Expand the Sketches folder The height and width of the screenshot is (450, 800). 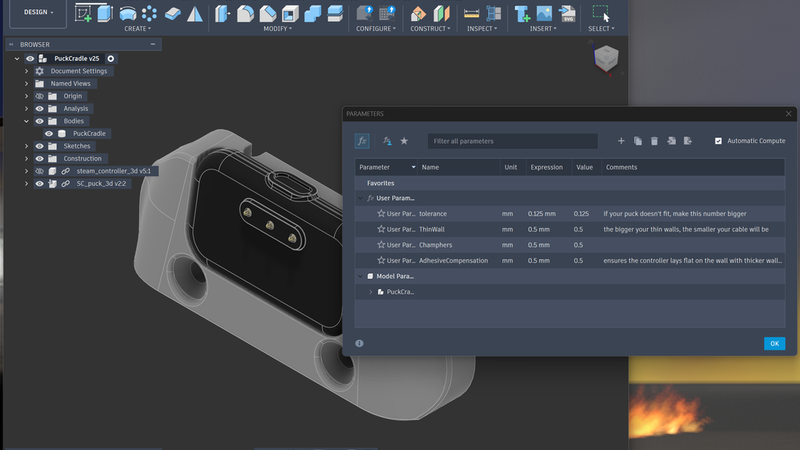27,146
